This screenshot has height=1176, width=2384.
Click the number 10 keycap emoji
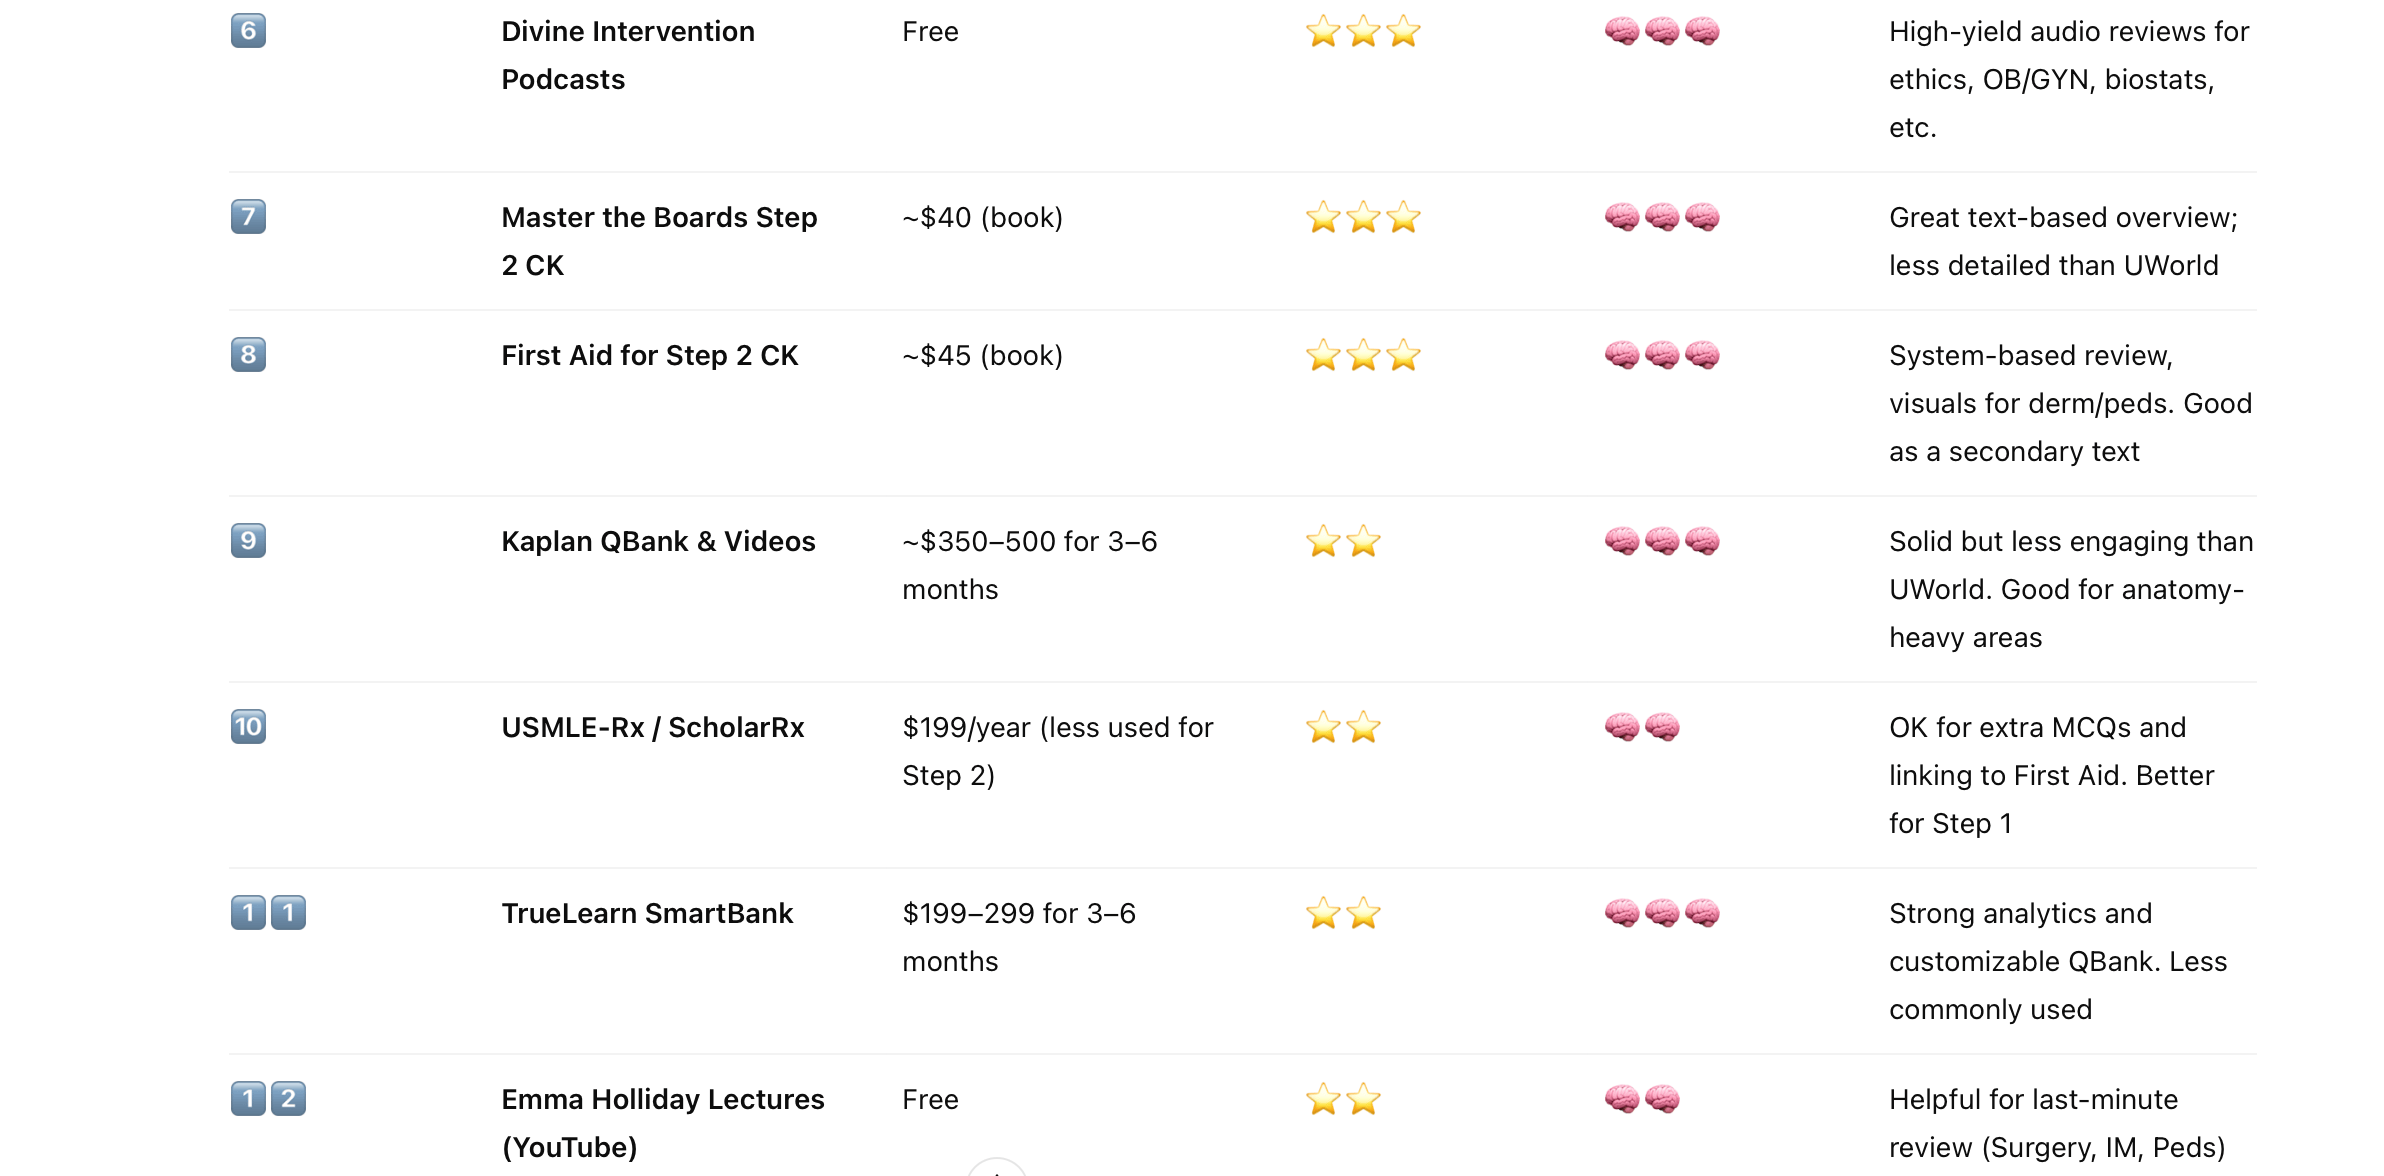point(248,727)
